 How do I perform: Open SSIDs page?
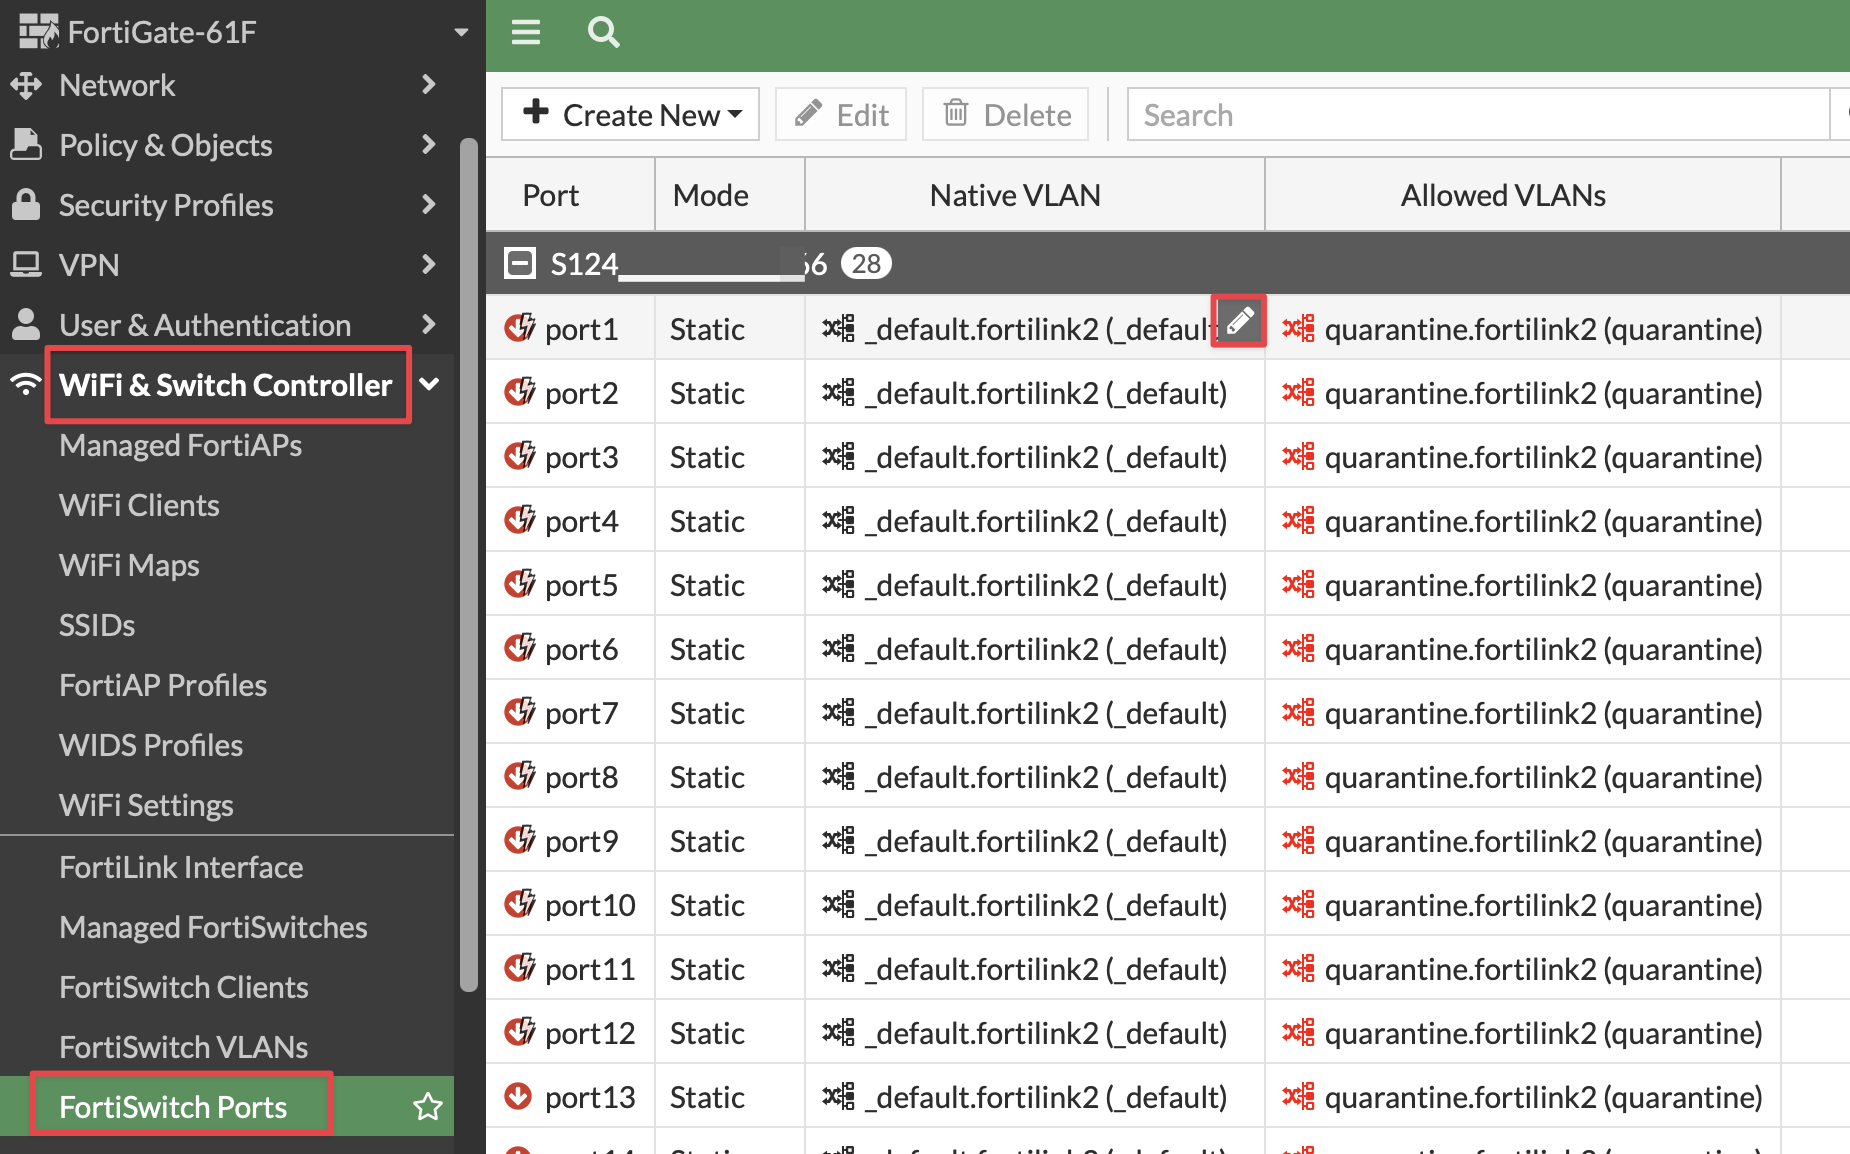coord(97,625)
